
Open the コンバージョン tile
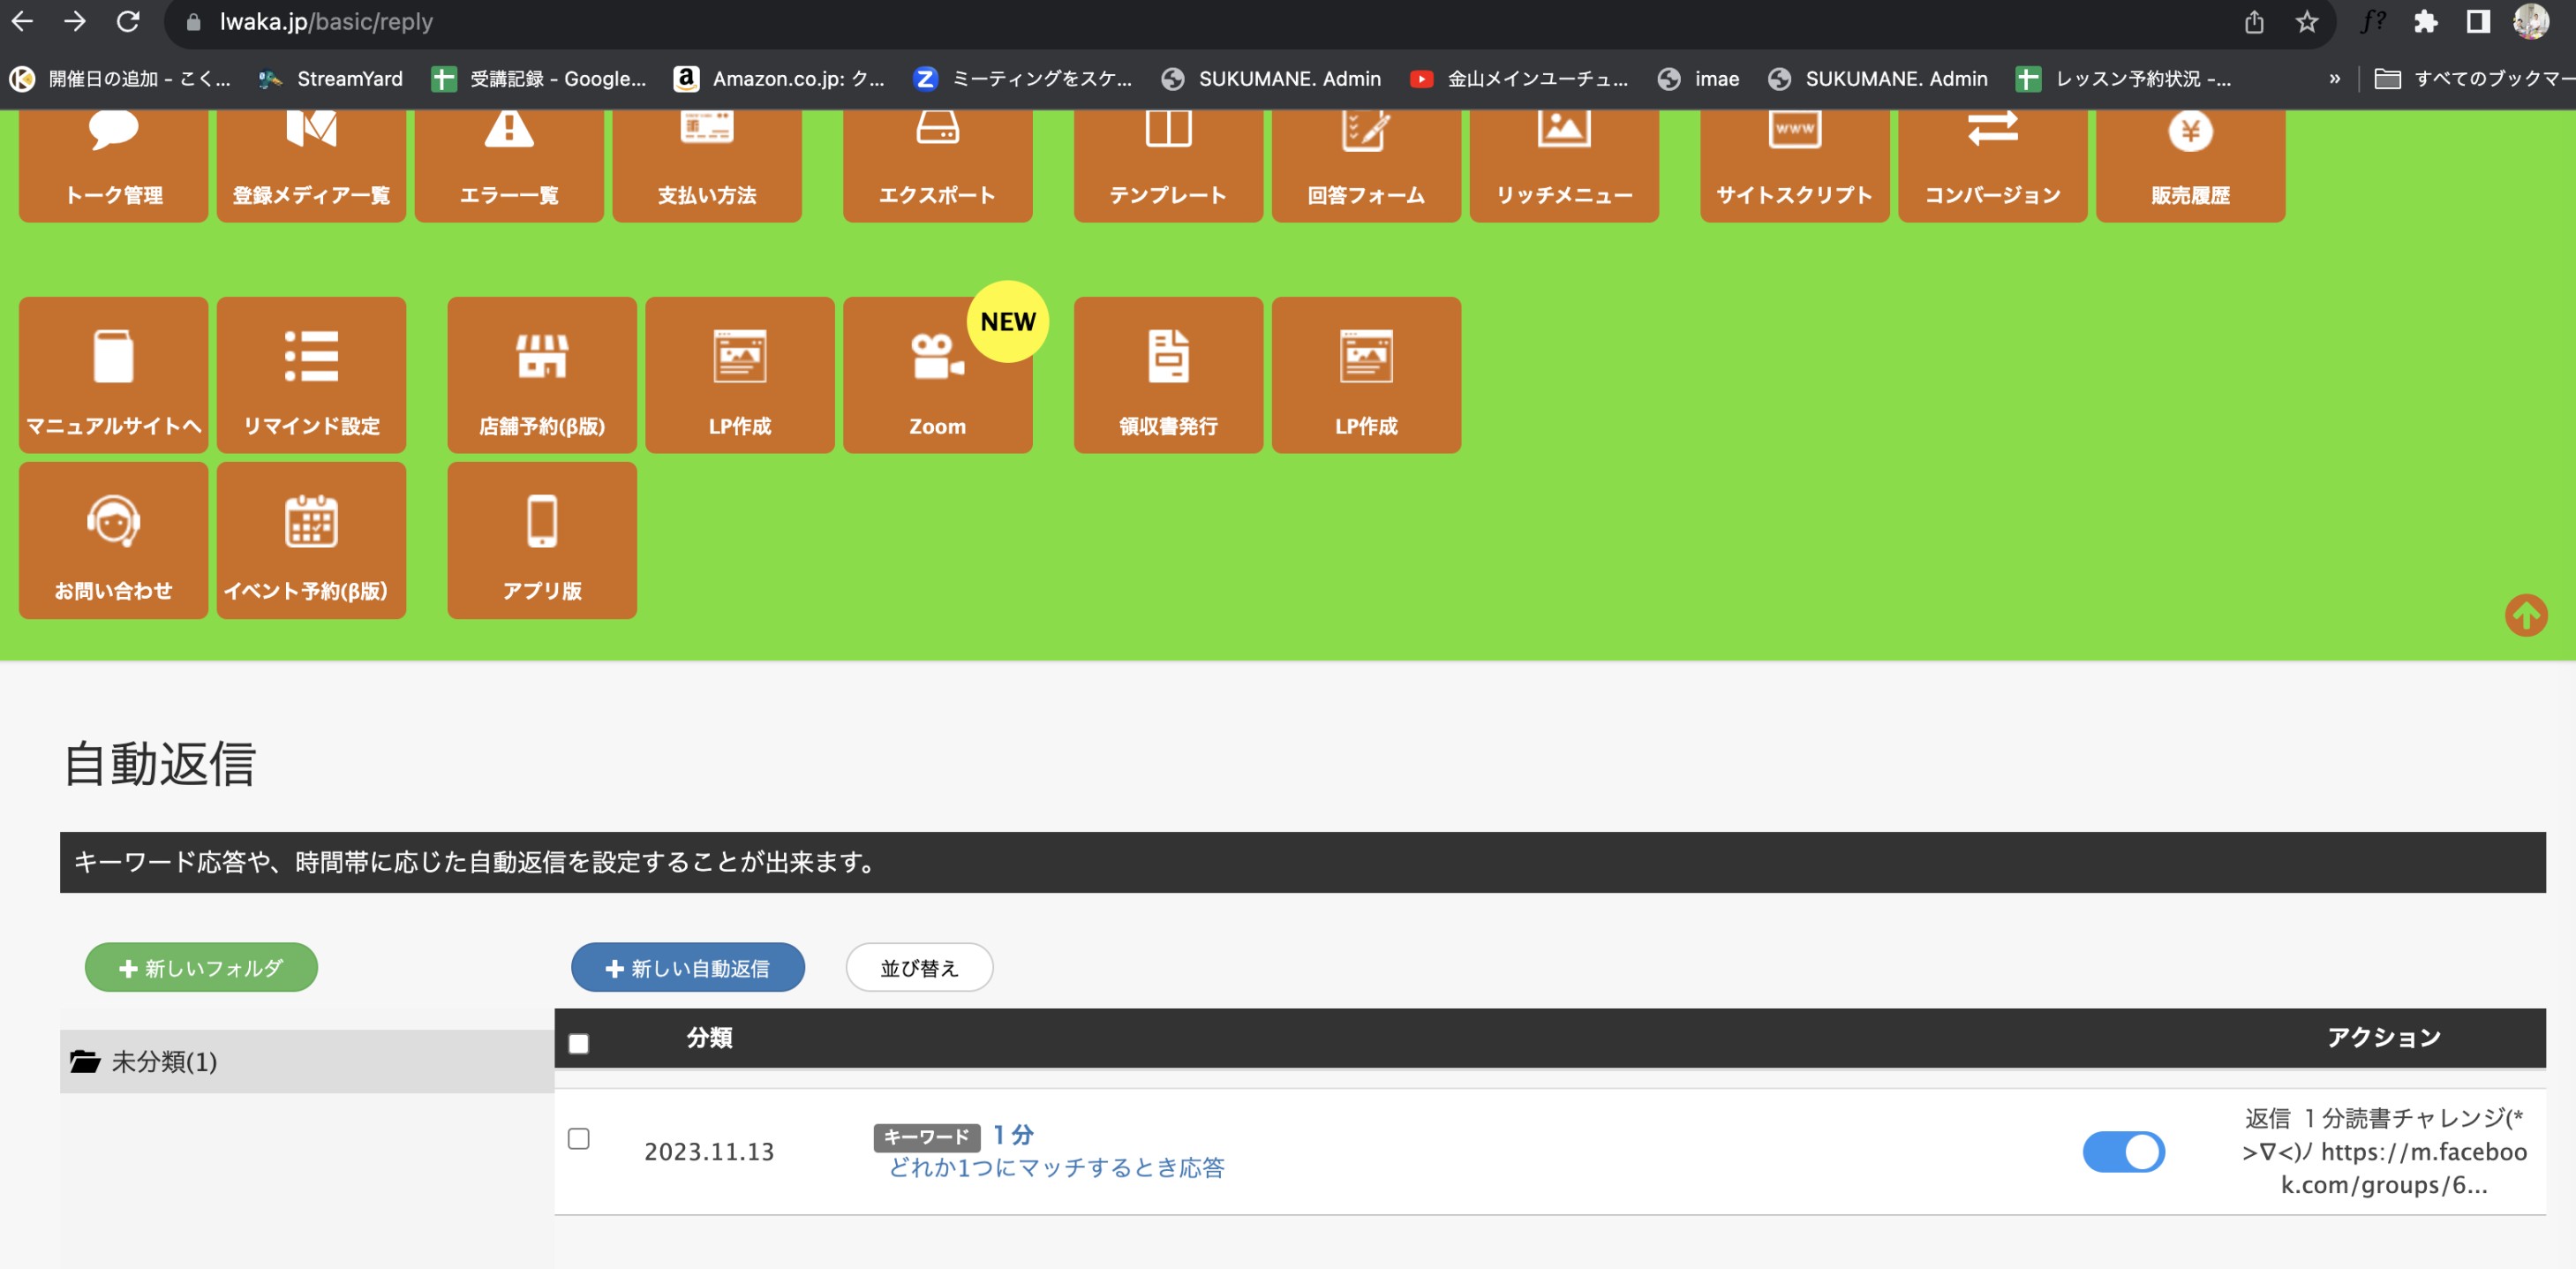[1993, 165]
